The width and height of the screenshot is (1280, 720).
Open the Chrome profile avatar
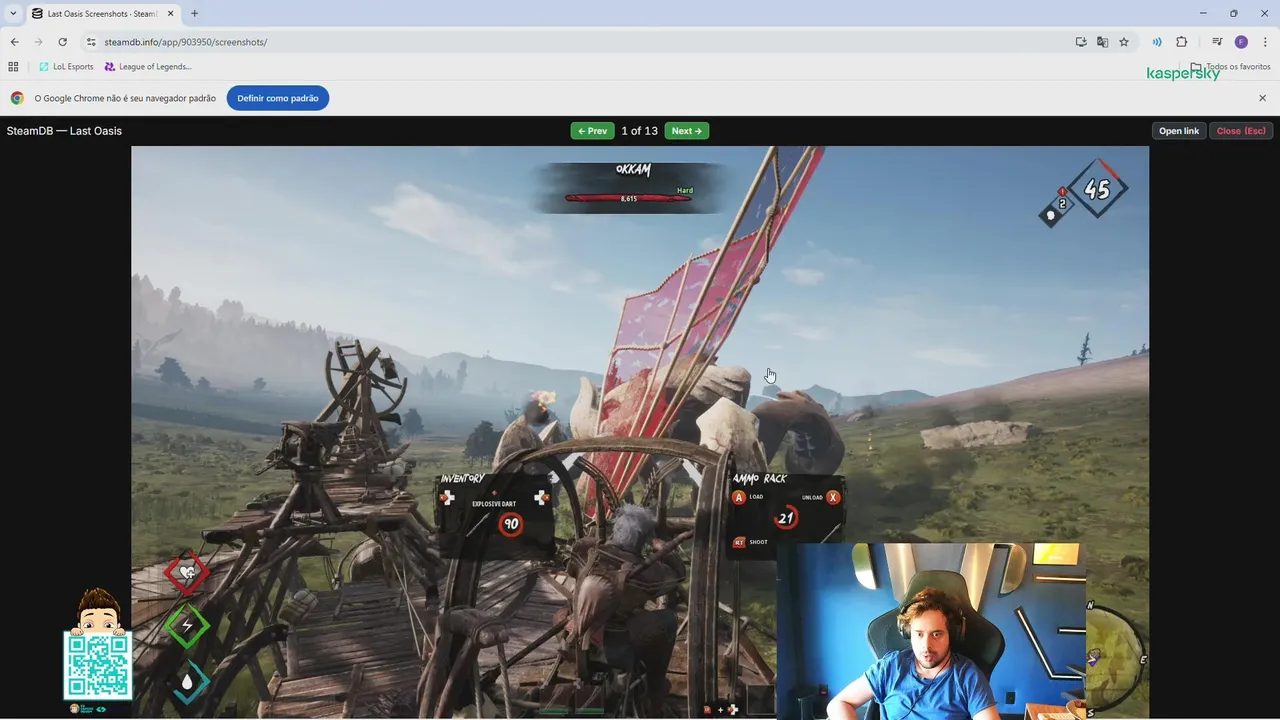[x=1241, y=42]
